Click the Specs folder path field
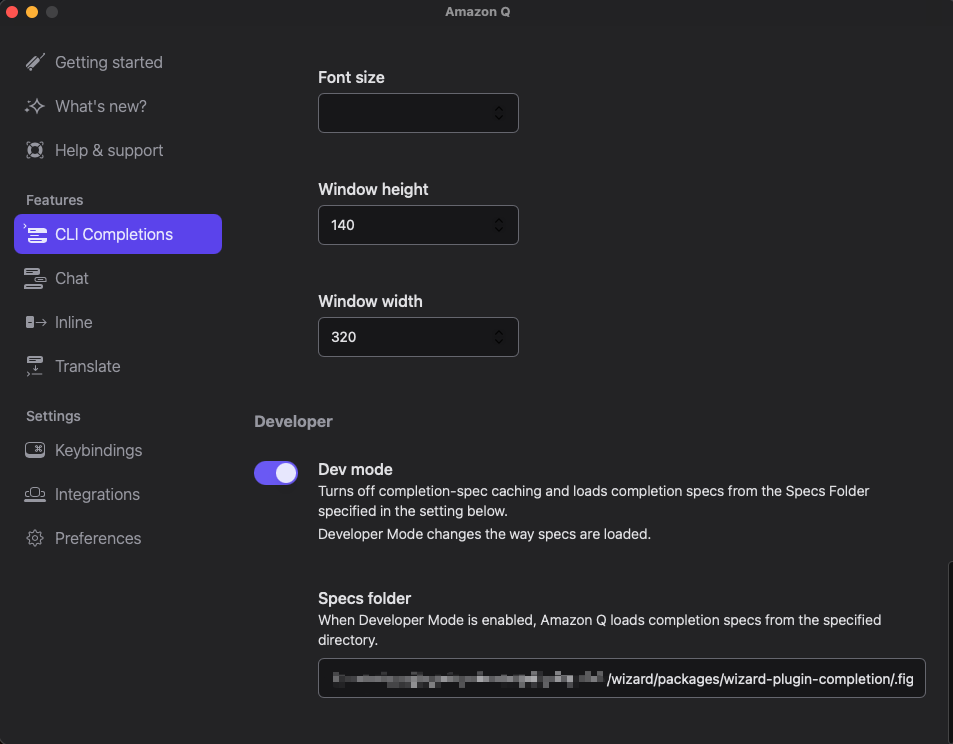This screenshot has height=744, width=953. coord(621,678)
